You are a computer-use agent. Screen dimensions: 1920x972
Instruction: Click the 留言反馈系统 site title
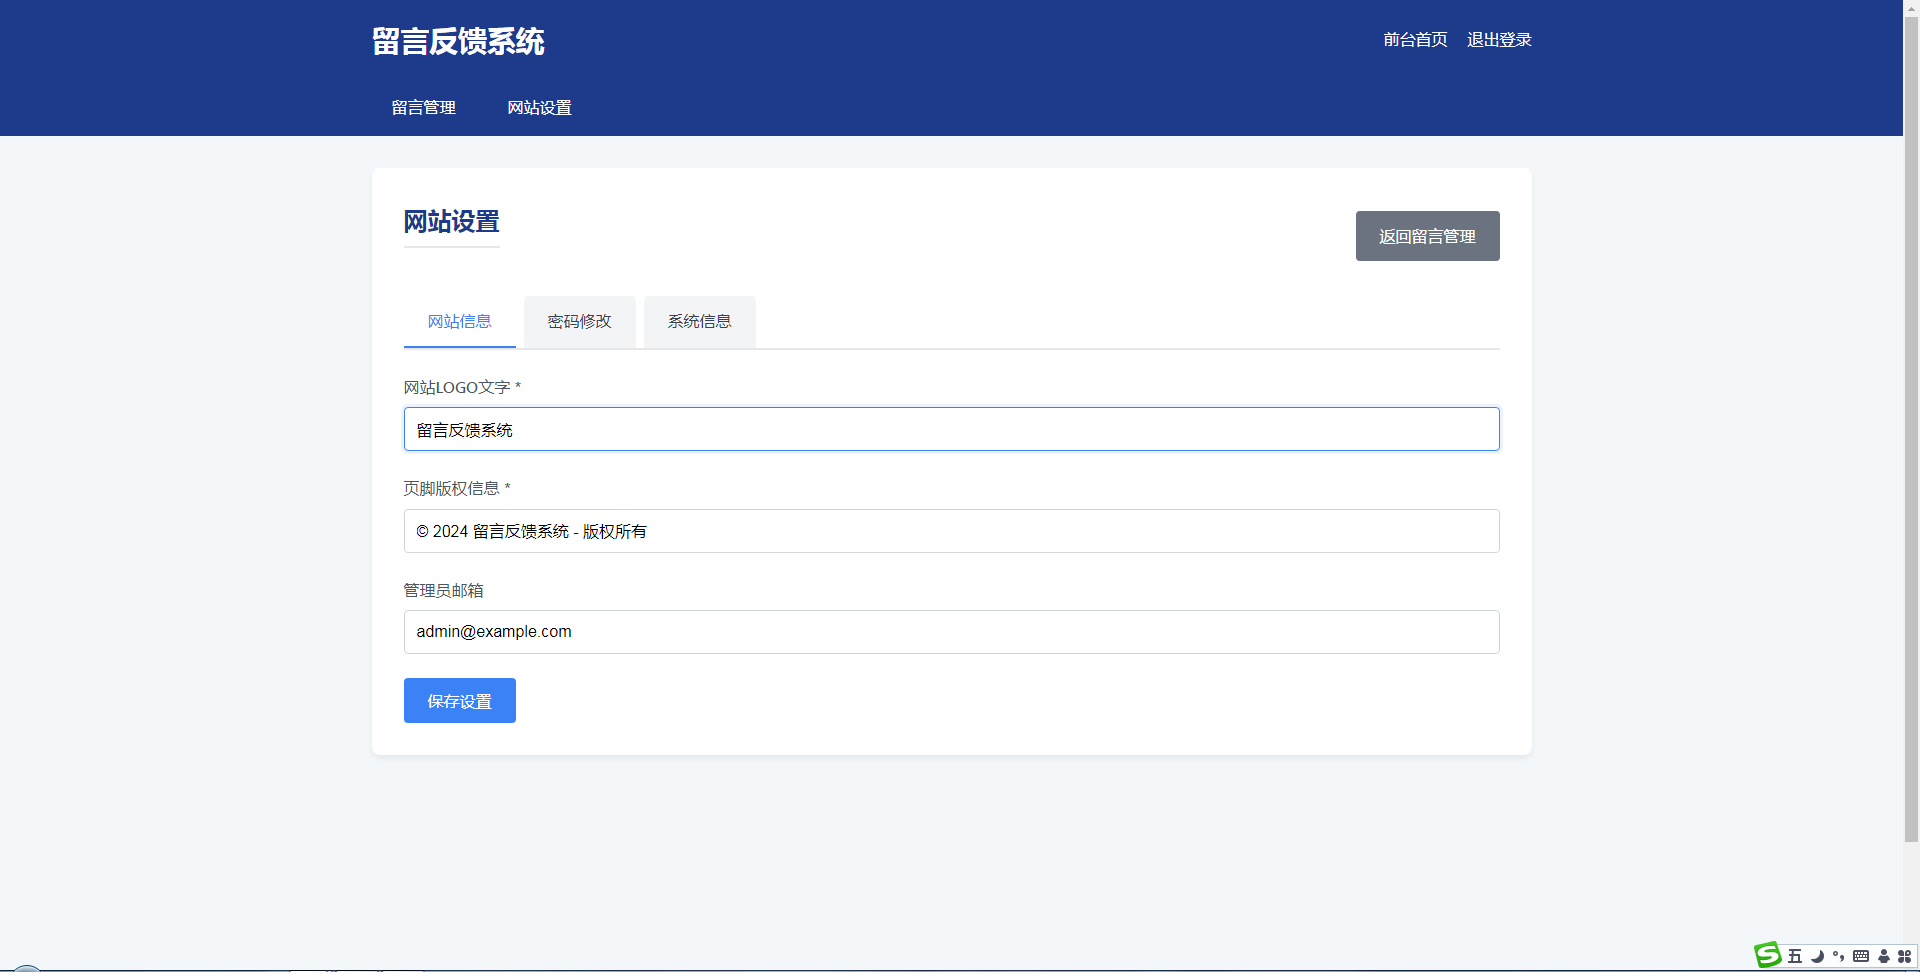(x=458, y=41)
